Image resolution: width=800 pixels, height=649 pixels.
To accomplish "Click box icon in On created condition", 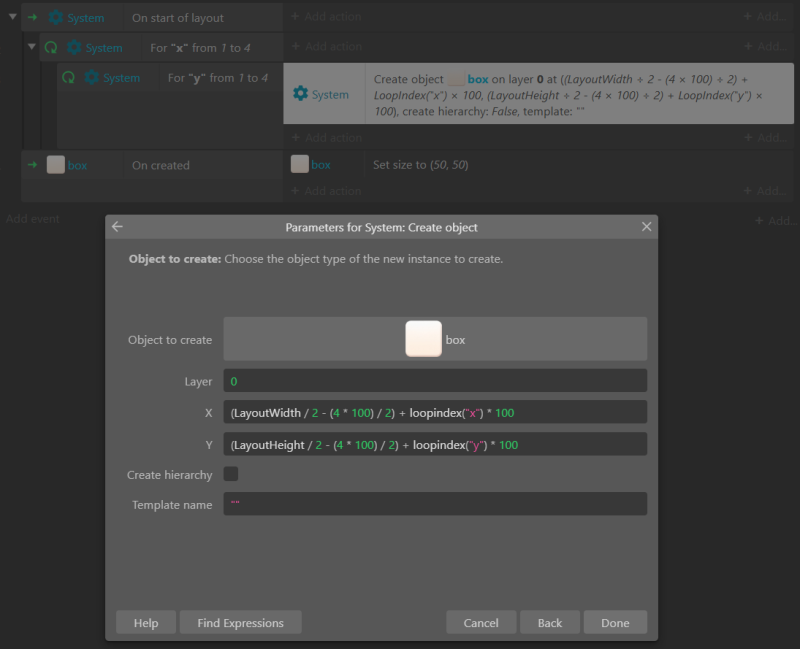I will click(x=56, y=165).
